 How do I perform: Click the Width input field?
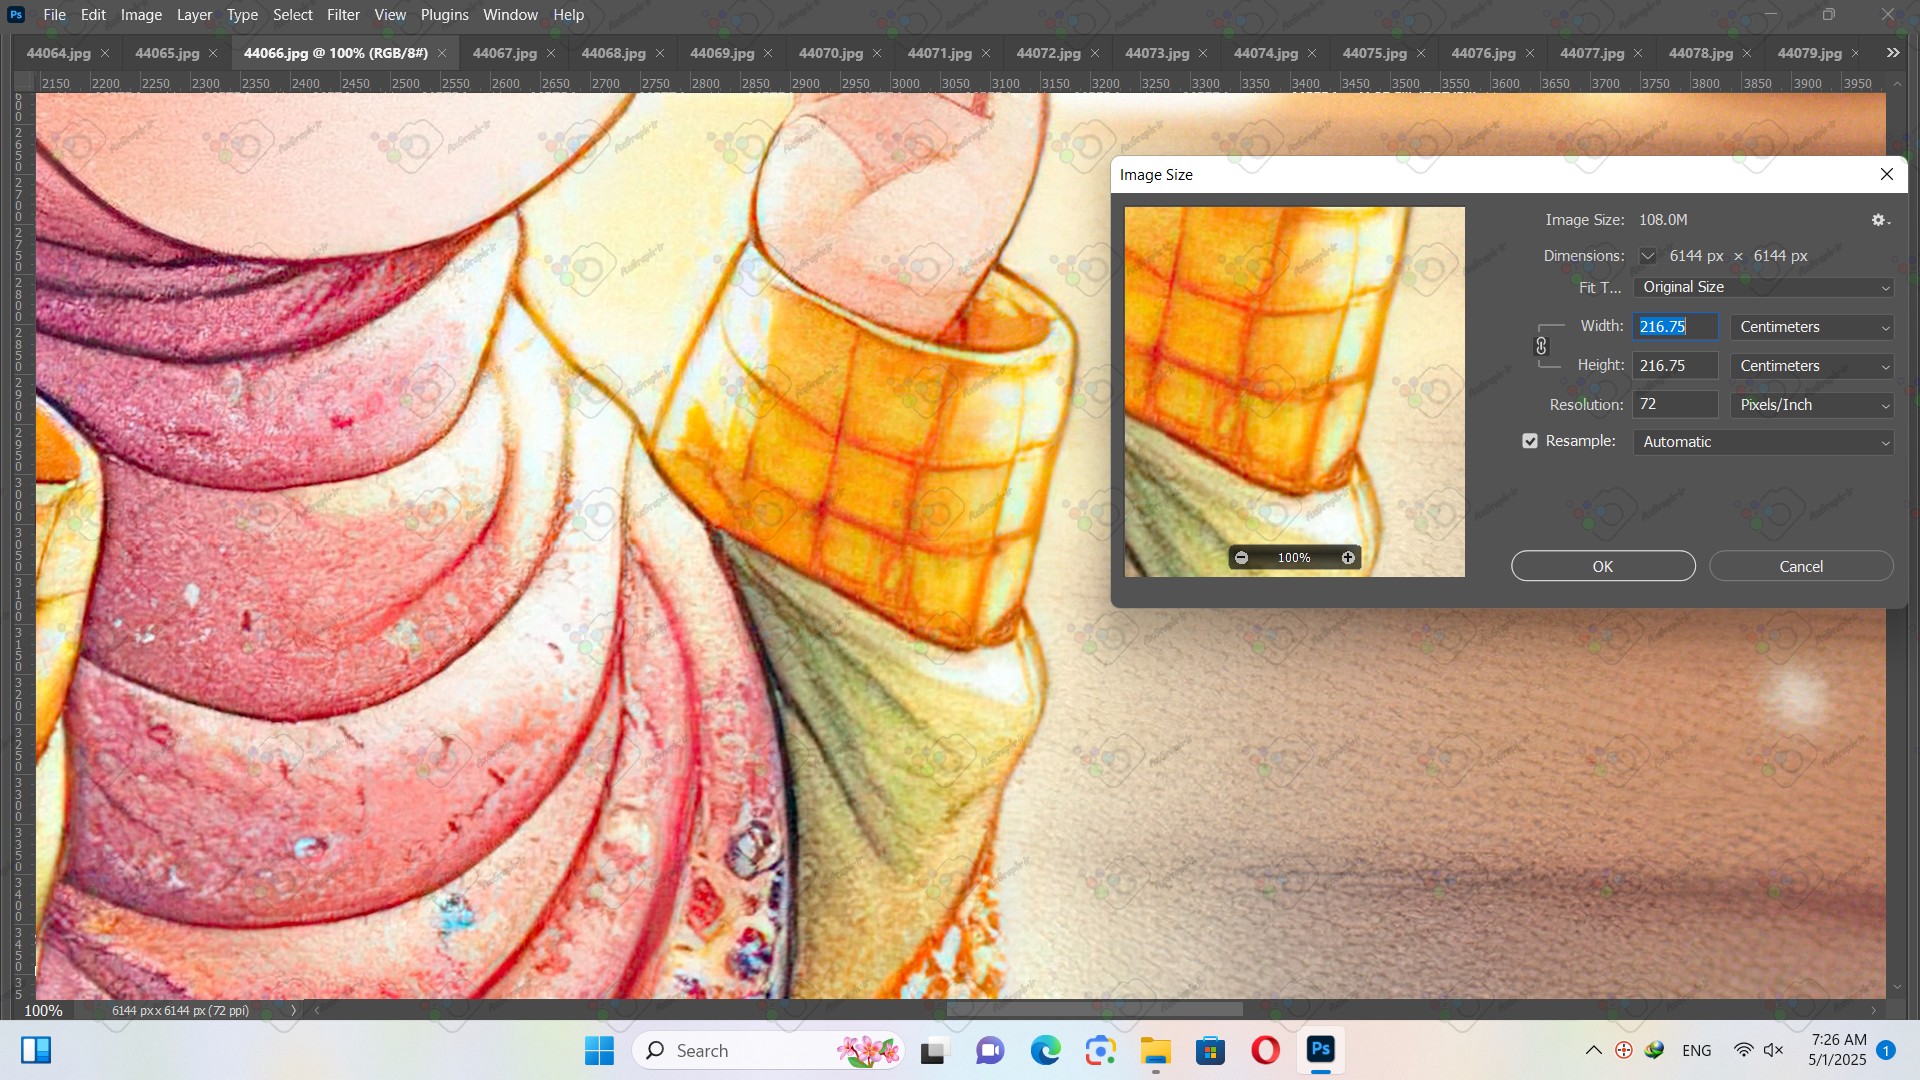(x=1675, y=327)
